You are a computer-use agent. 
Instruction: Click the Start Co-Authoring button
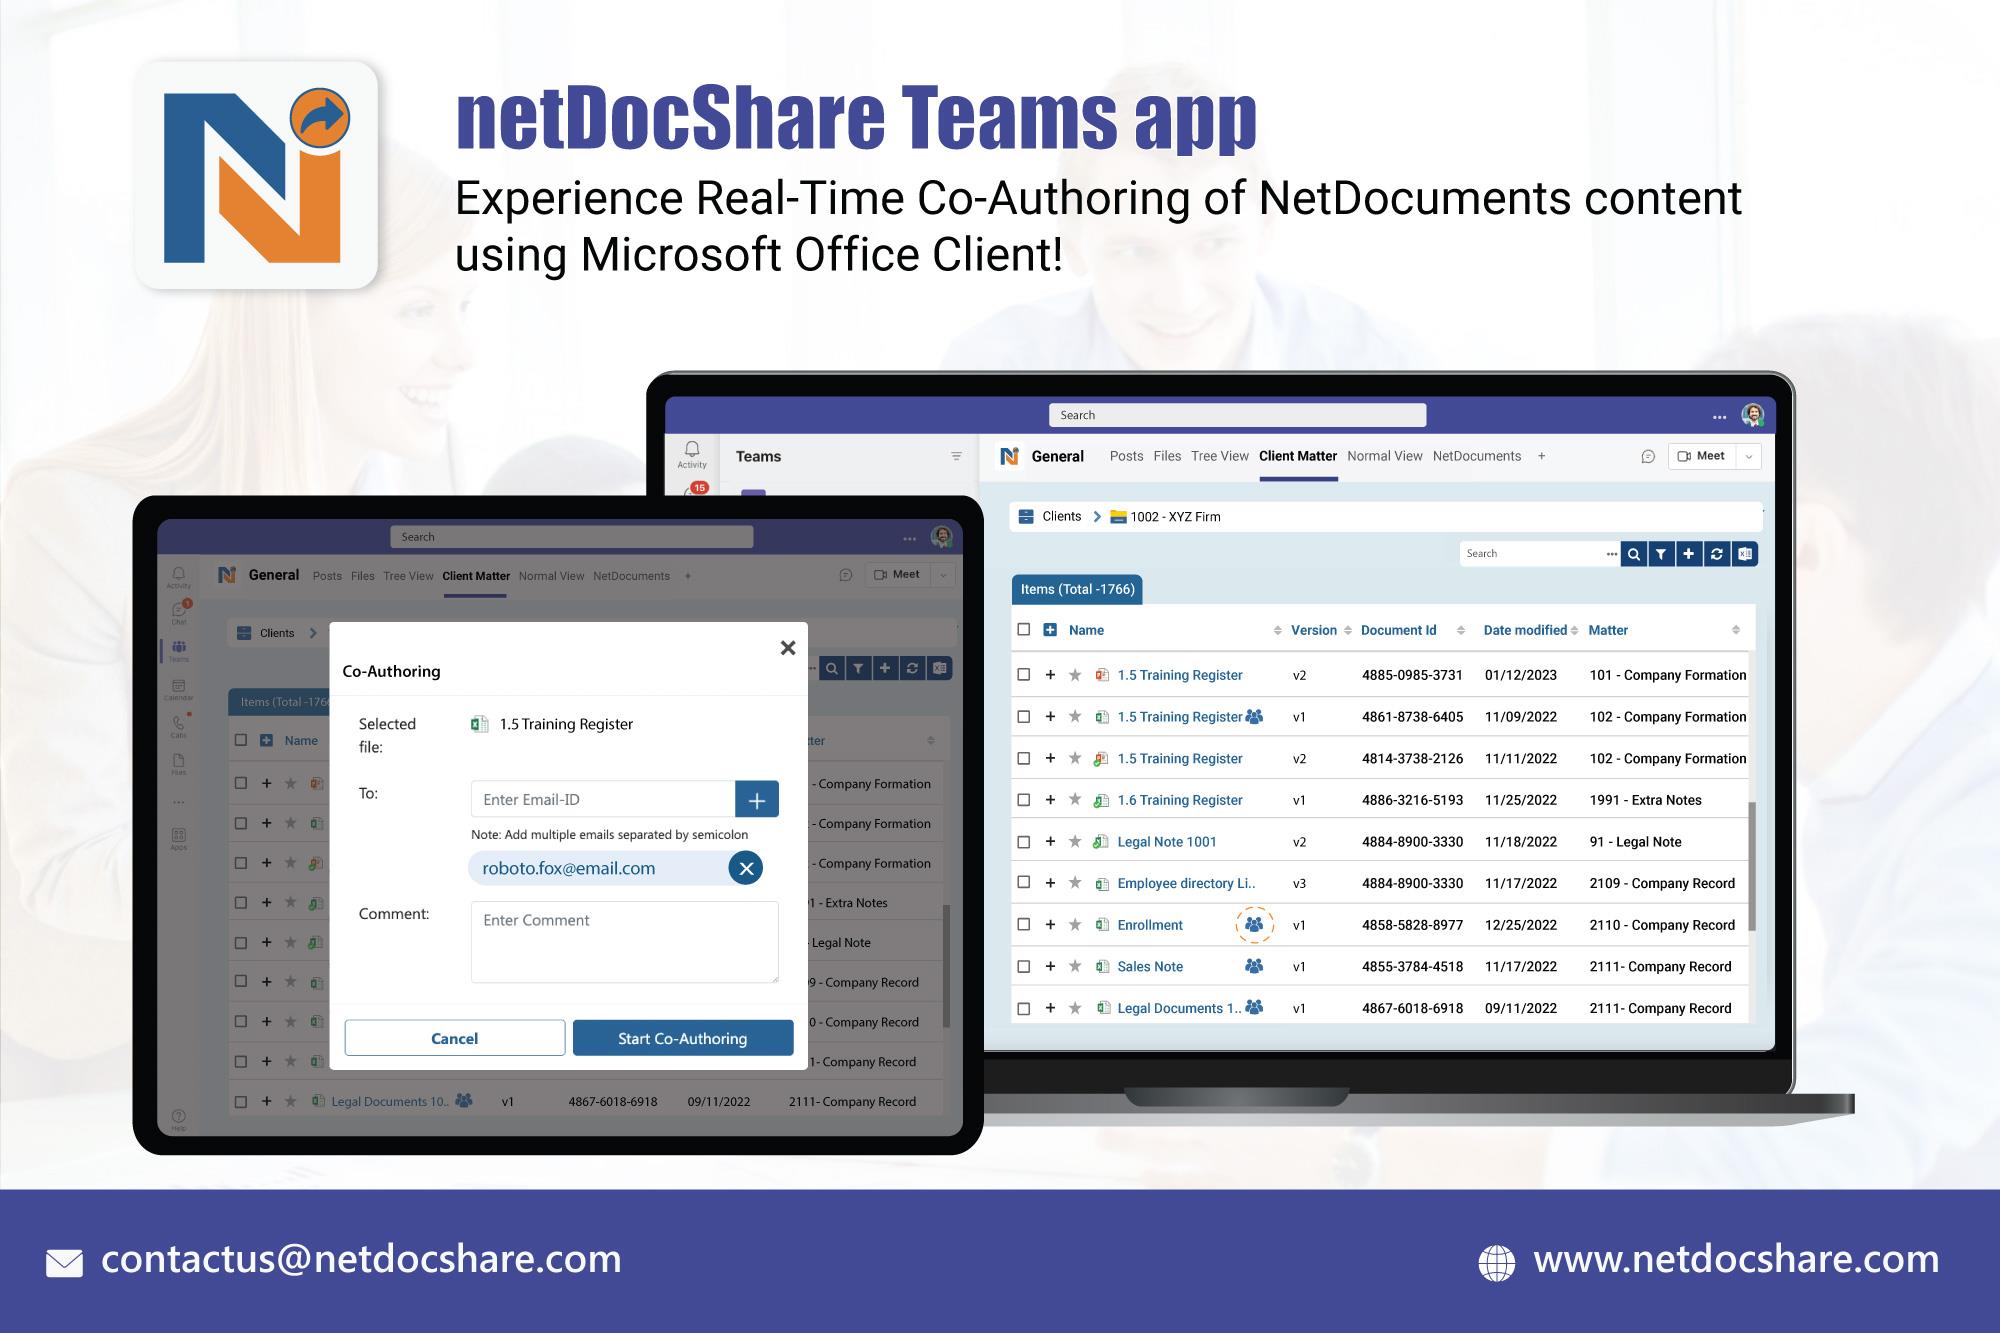[682, 1038]
